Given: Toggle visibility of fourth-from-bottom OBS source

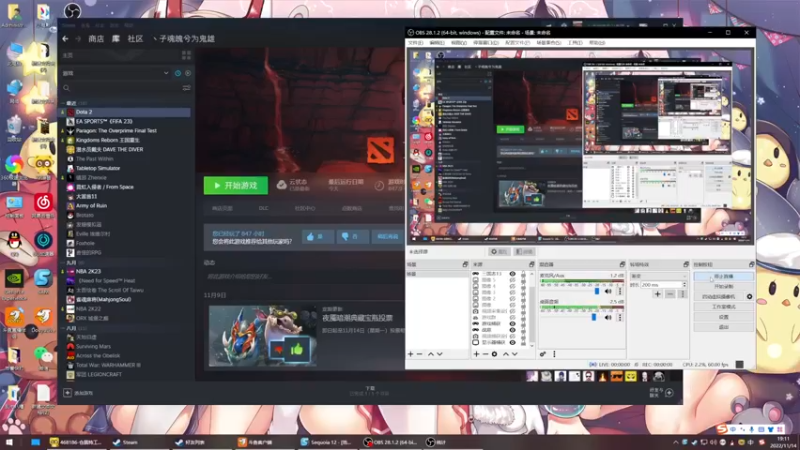Looking at the screenshot, I should (512, 323).
